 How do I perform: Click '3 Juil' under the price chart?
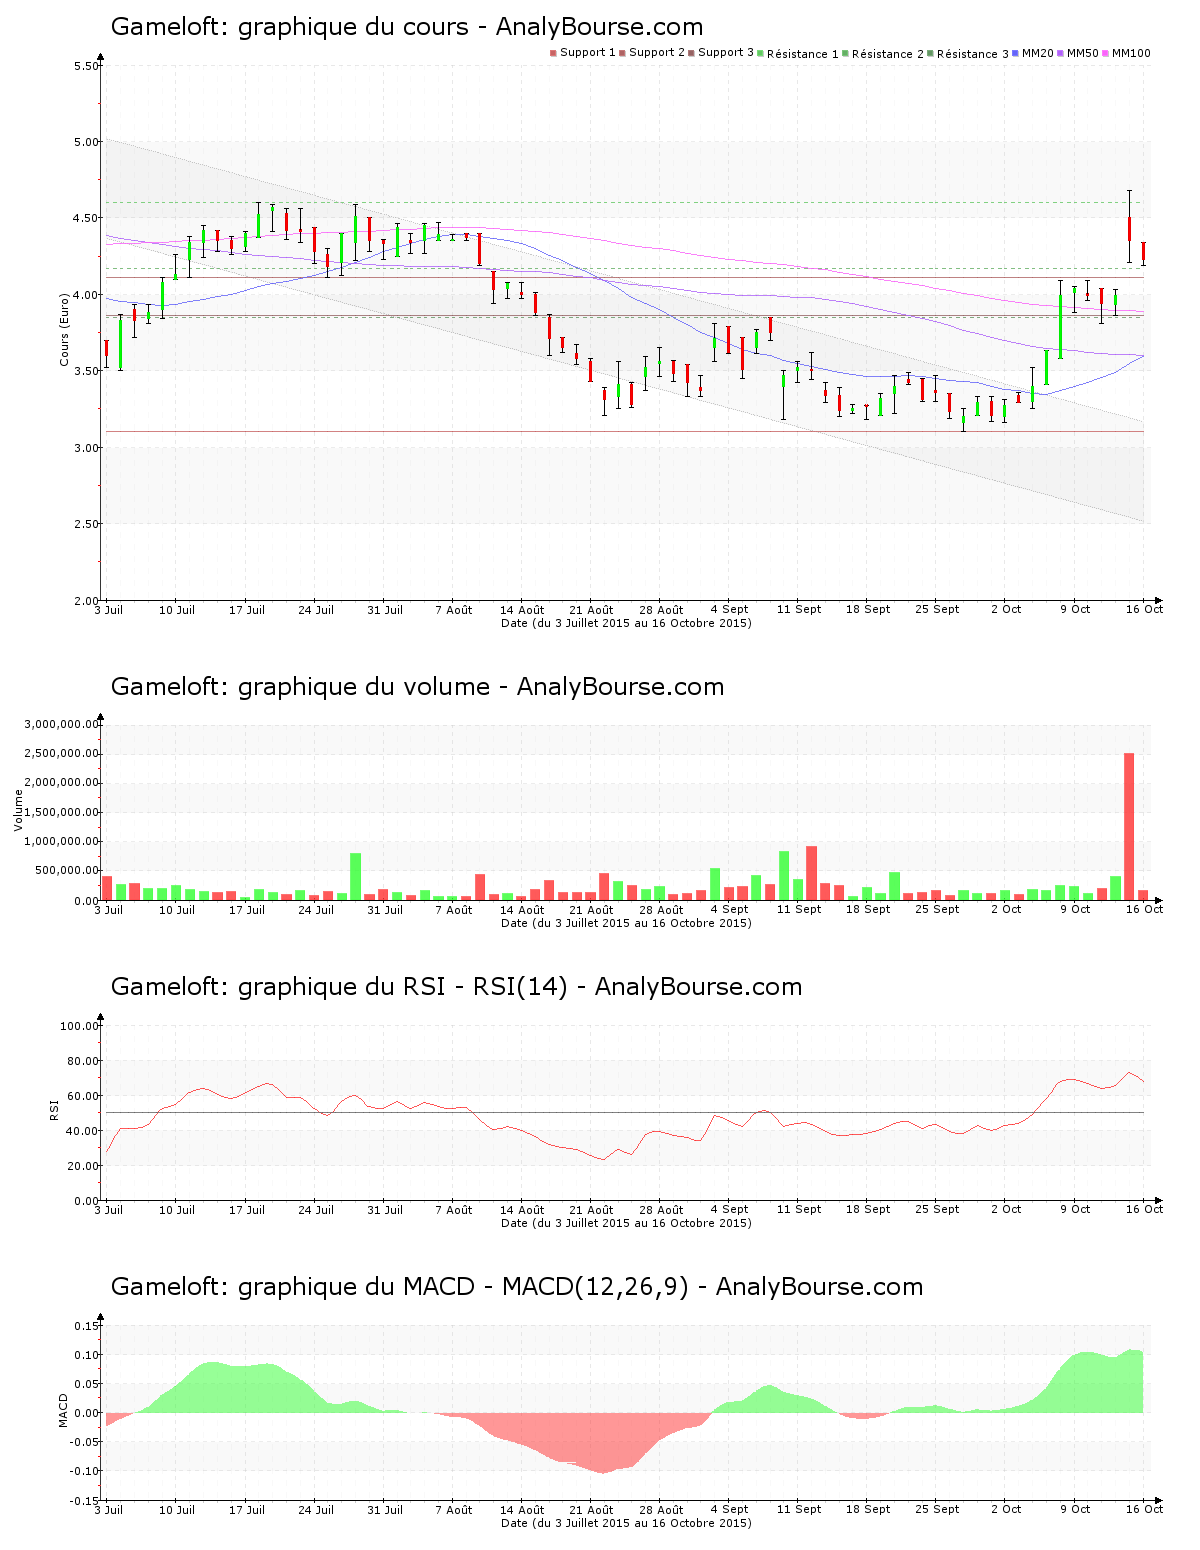point(109,610)
